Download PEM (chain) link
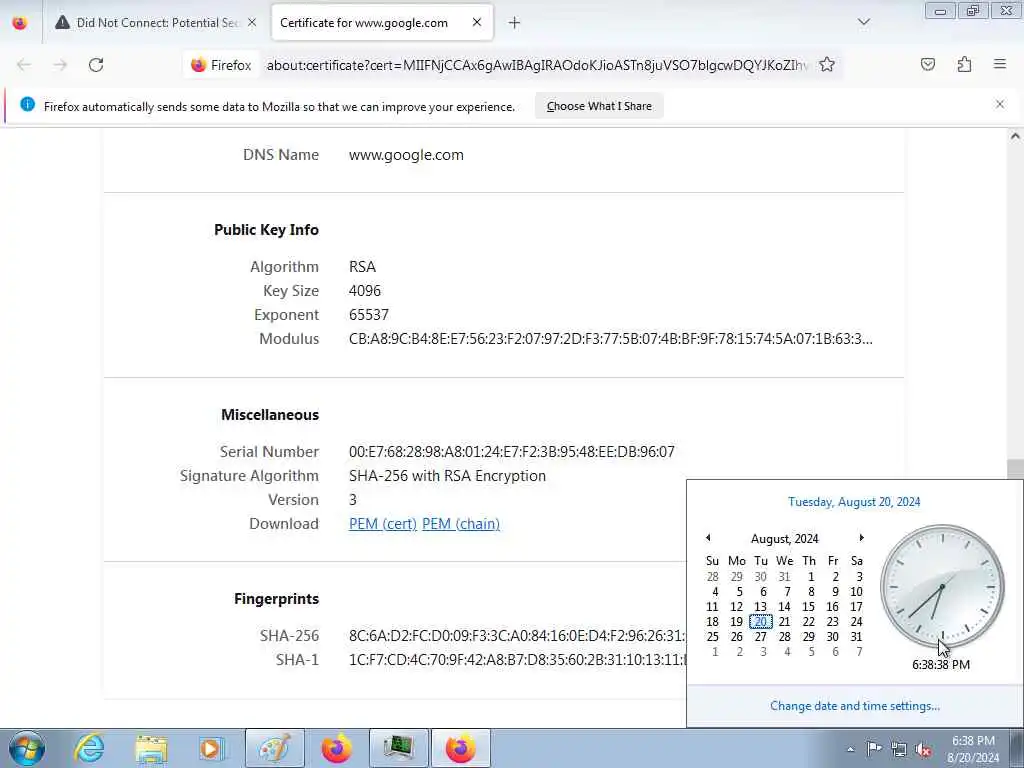 [x=461, y=524]
